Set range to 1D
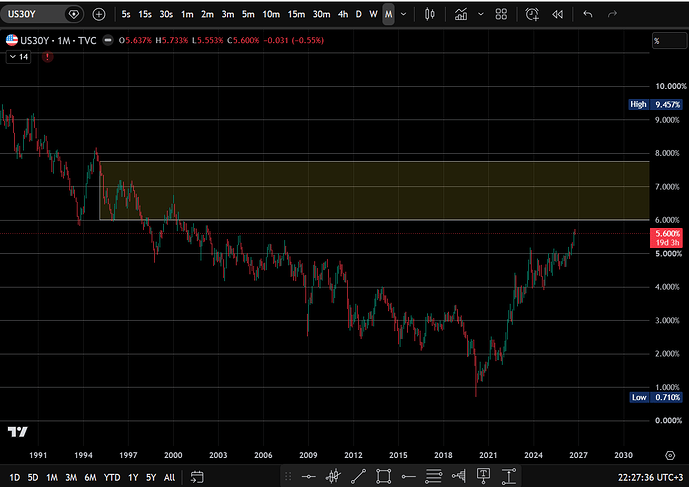The height and width of the screenshot is (487, 689). pos(15,477)
